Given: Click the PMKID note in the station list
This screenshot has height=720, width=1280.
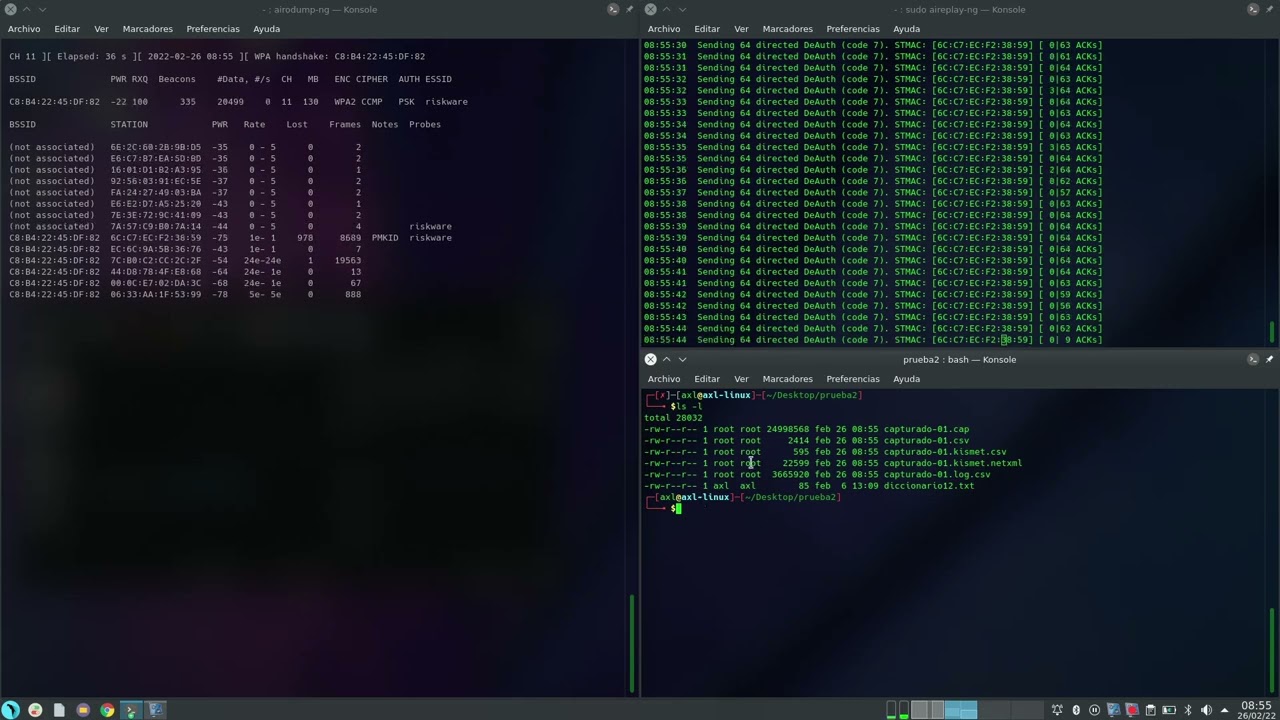Looking at the screenshot, I should (x=385, y=238).
